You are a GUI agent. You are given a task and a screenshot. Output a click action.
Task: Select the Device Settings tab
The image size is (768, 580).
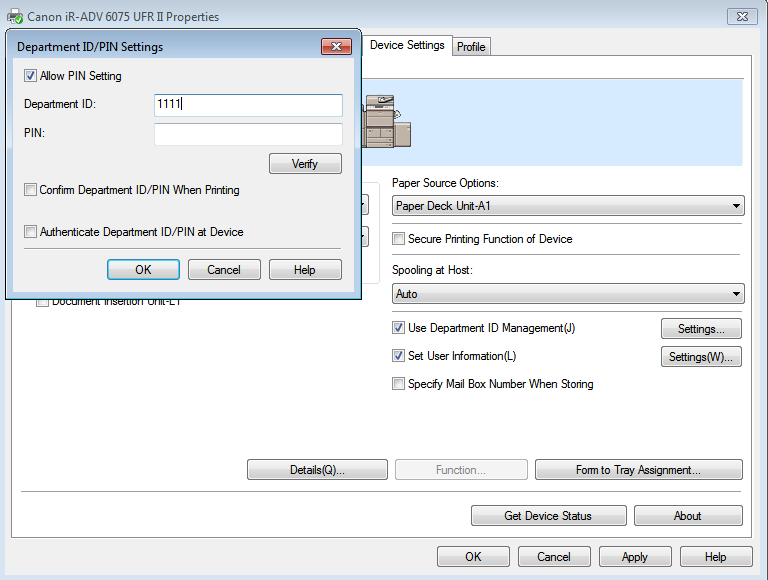407,46
